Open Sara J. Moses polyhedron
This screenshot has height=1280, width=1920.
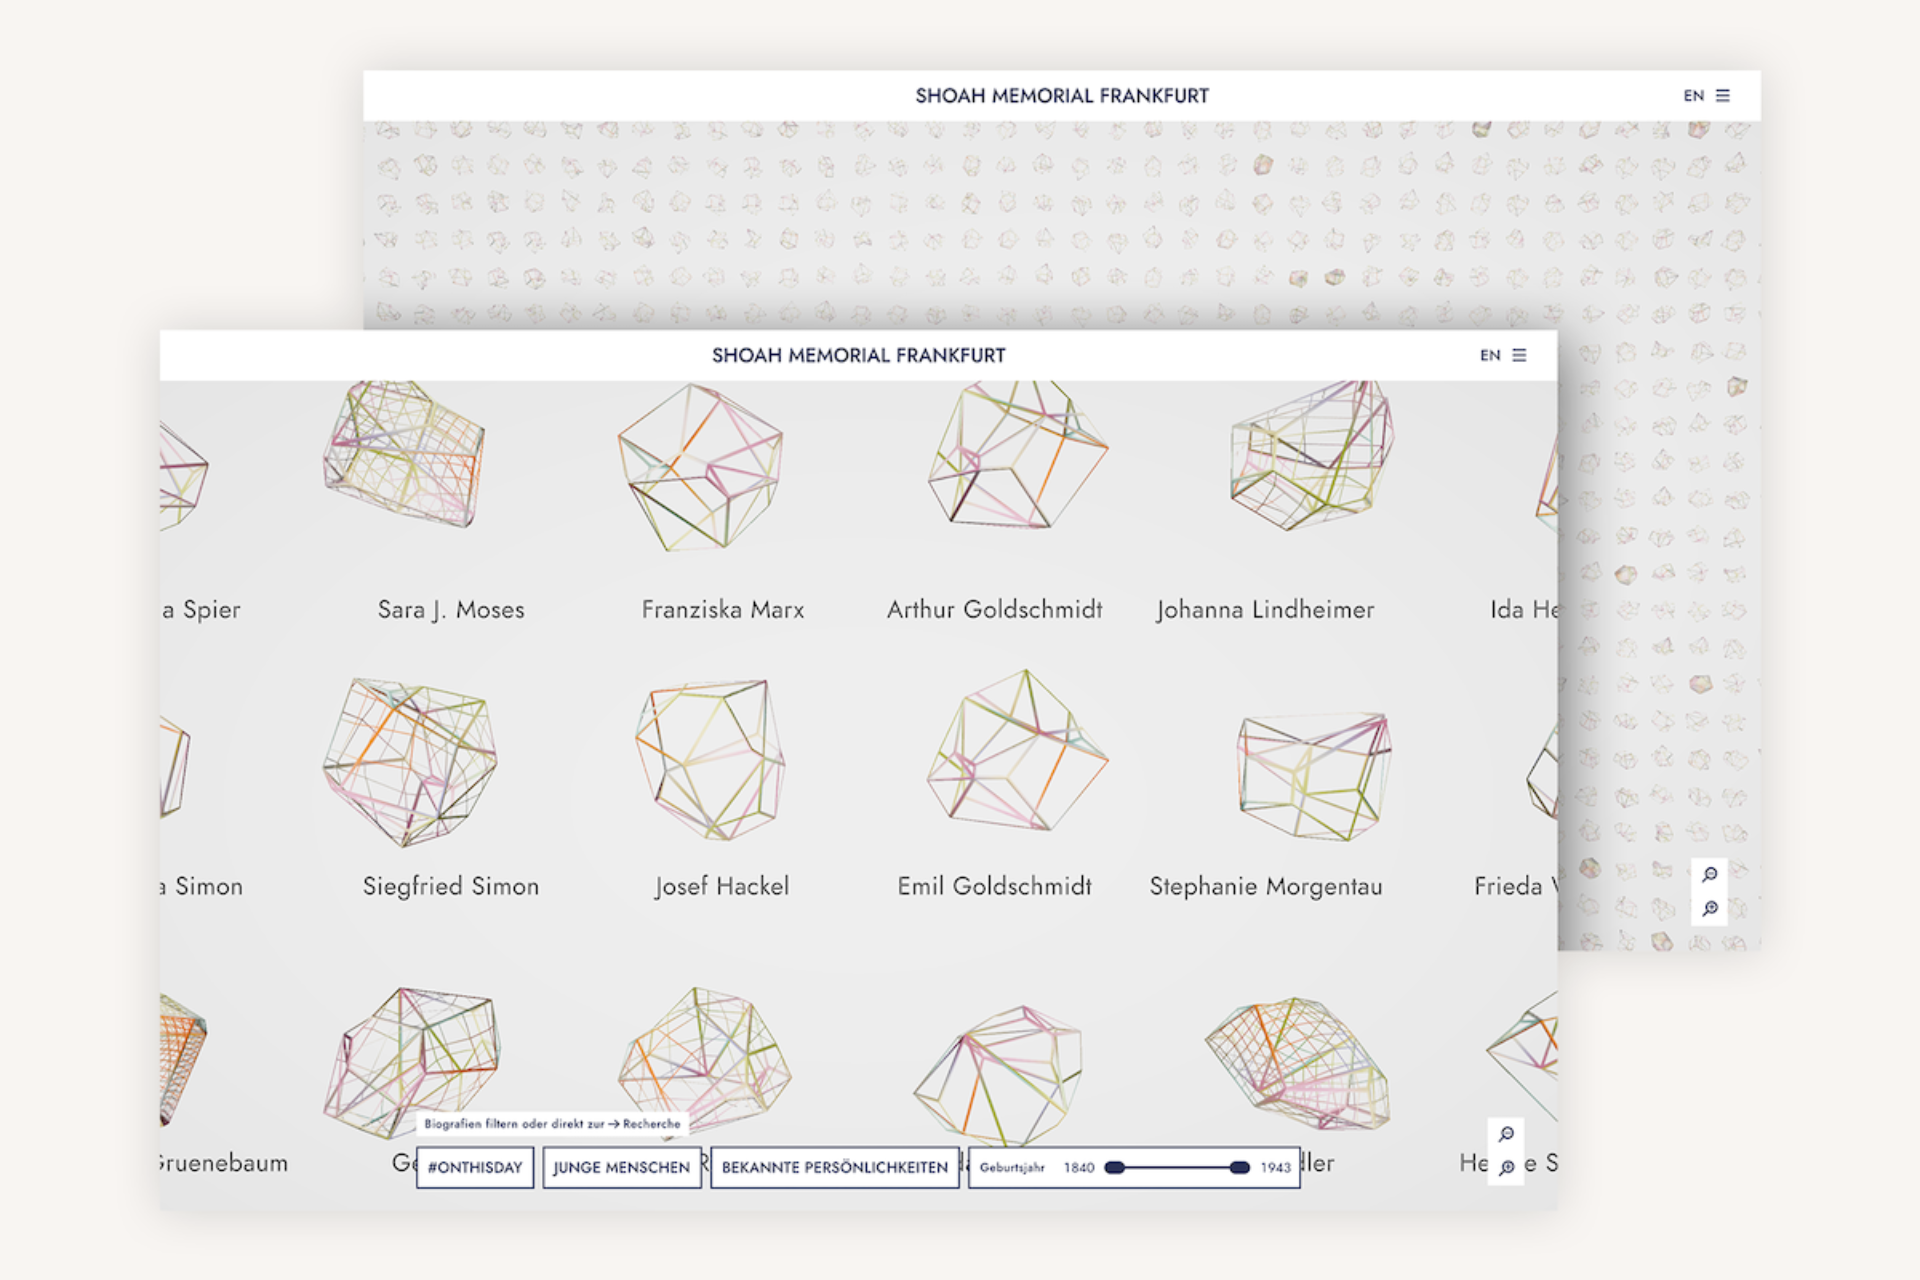click(x=404, y=455)
